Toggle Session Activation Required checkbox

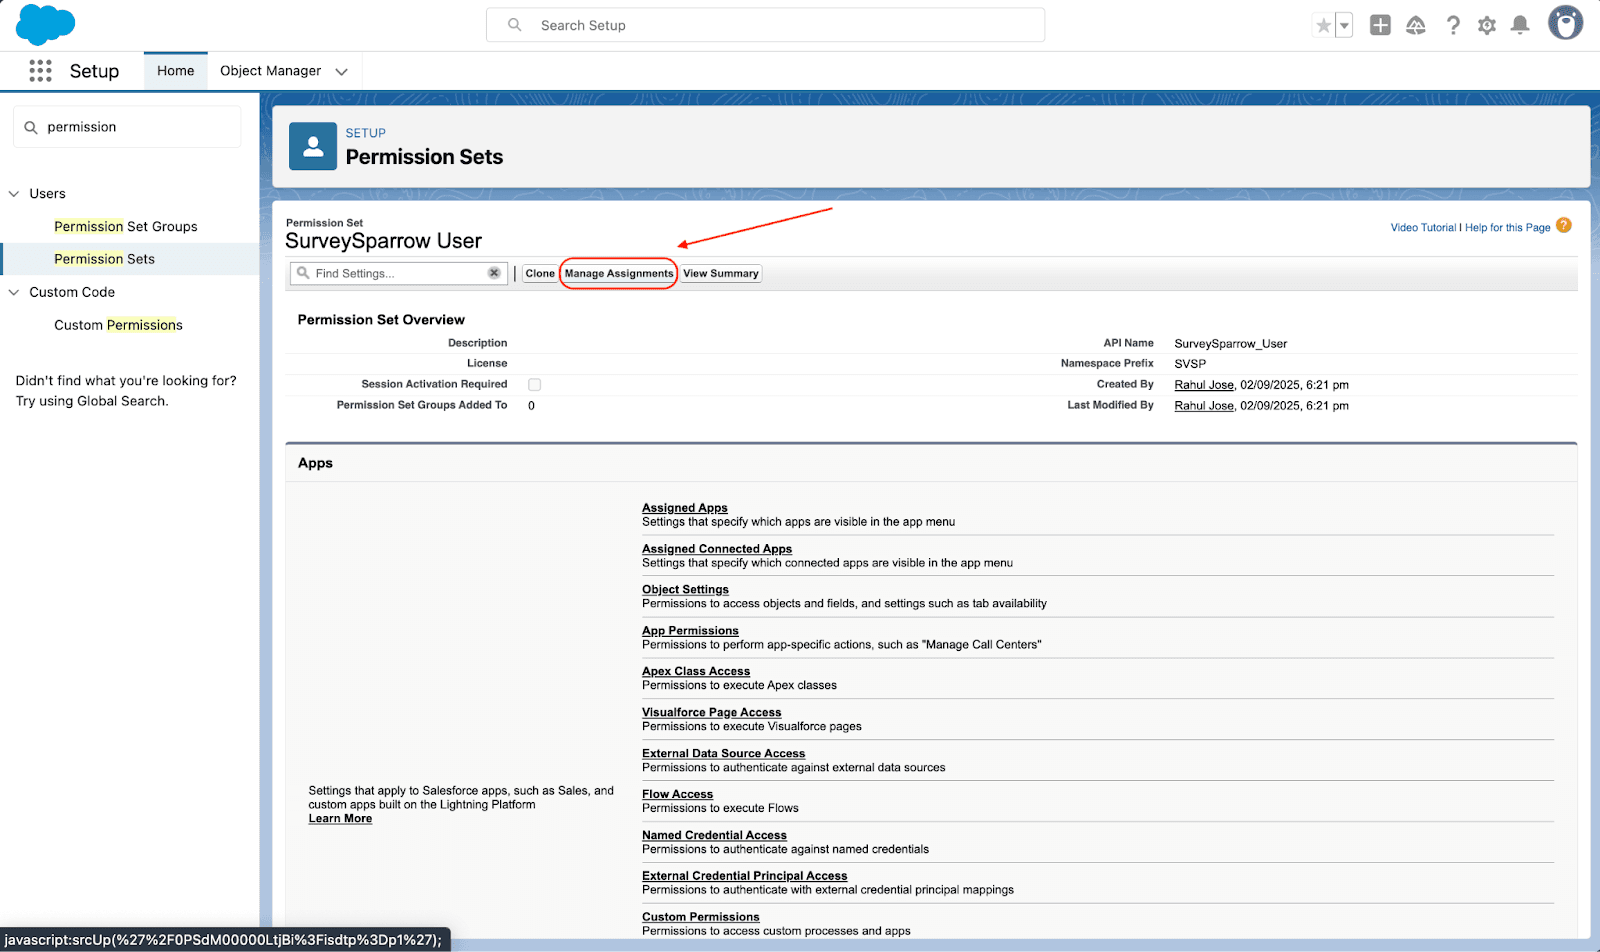pos(535,385)
